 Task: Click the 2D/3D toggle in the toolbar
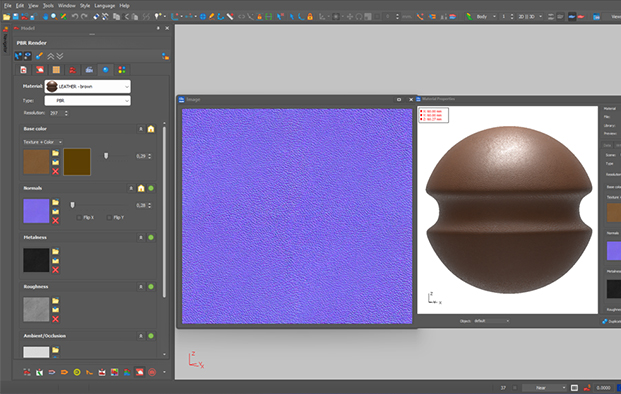pyautogui.click(x=529, y=17)
